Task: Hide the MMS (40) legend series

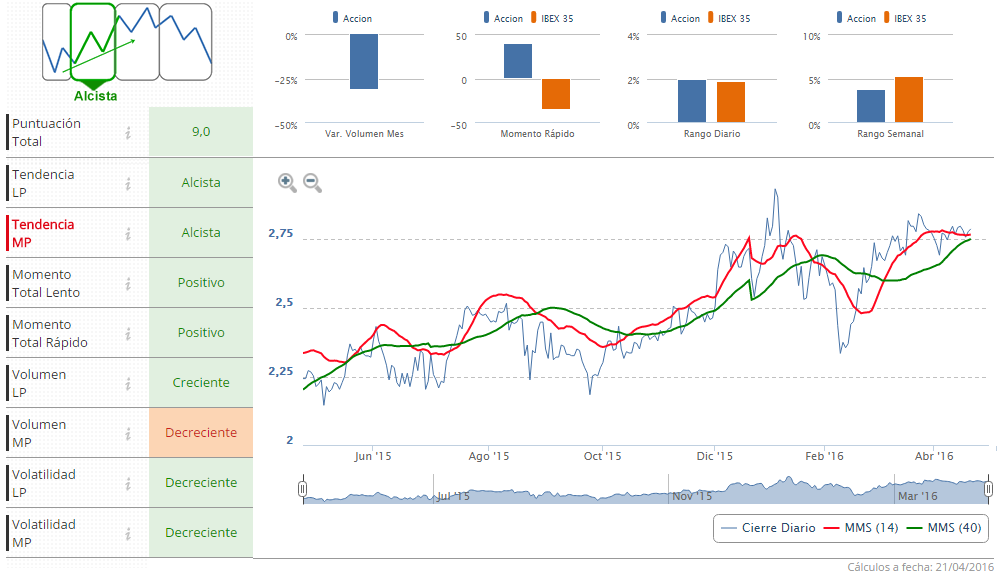Action: [943, 528]
